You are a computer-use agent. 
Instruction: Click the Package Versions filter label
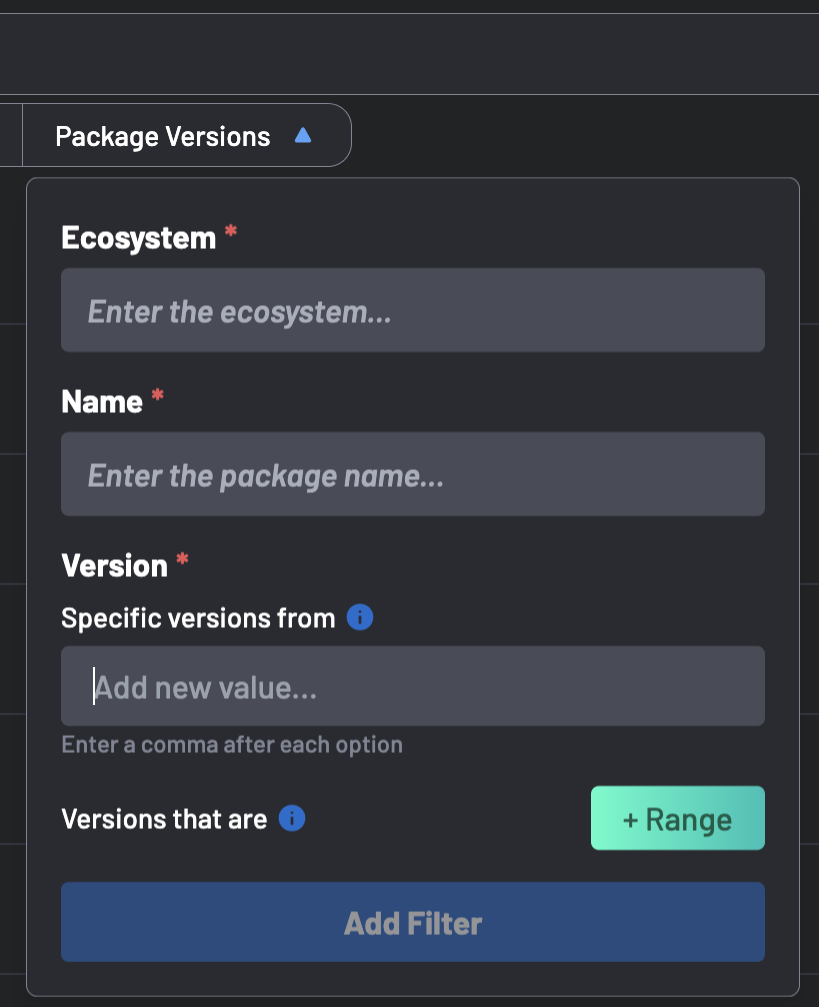point(163,136)
